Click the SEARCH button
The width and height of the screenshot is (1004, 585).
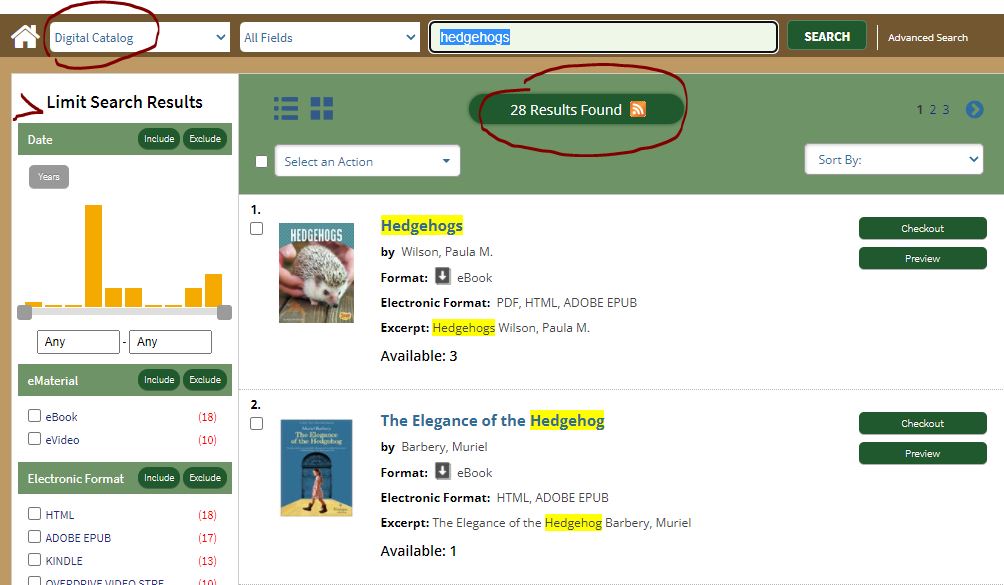pos(827,36)
